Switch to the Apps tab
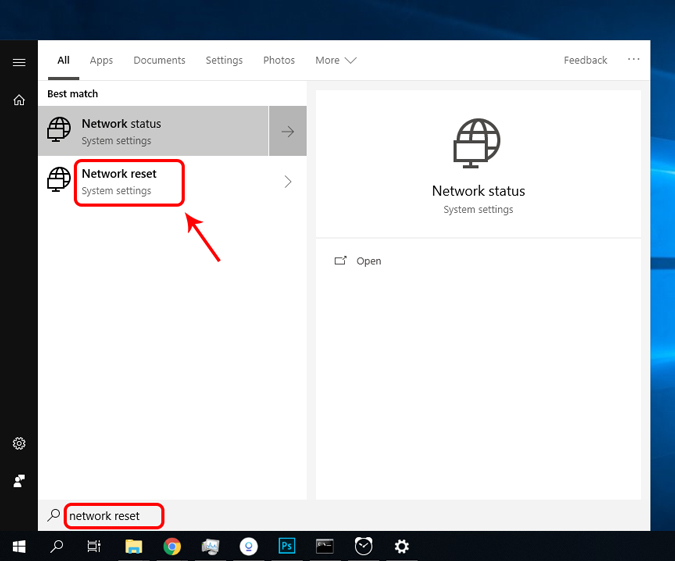This screenshot has height=561, width=675. 101,60
